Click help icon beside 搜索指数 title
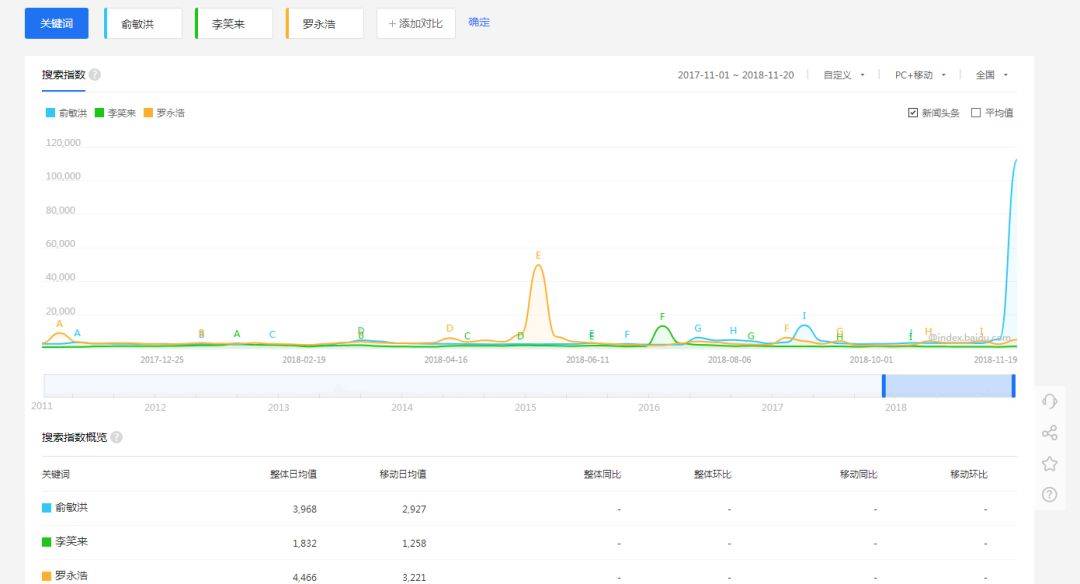Viewport: 1080px width, 584px height. [x=95, y=75]
